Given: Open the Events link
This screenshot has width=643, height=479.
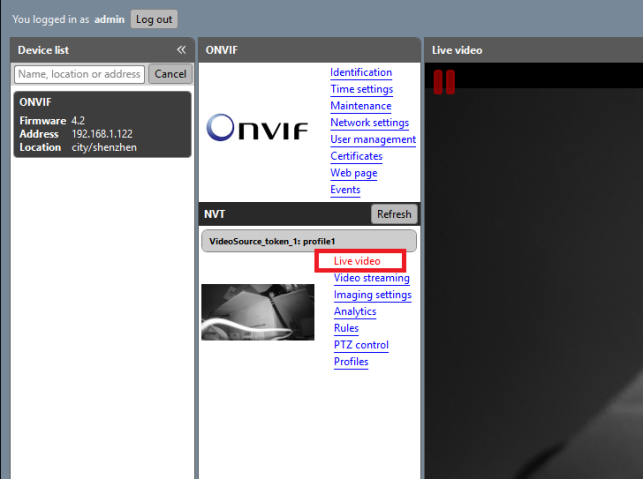Looking at the screenshot, I should tap(345, 190).
